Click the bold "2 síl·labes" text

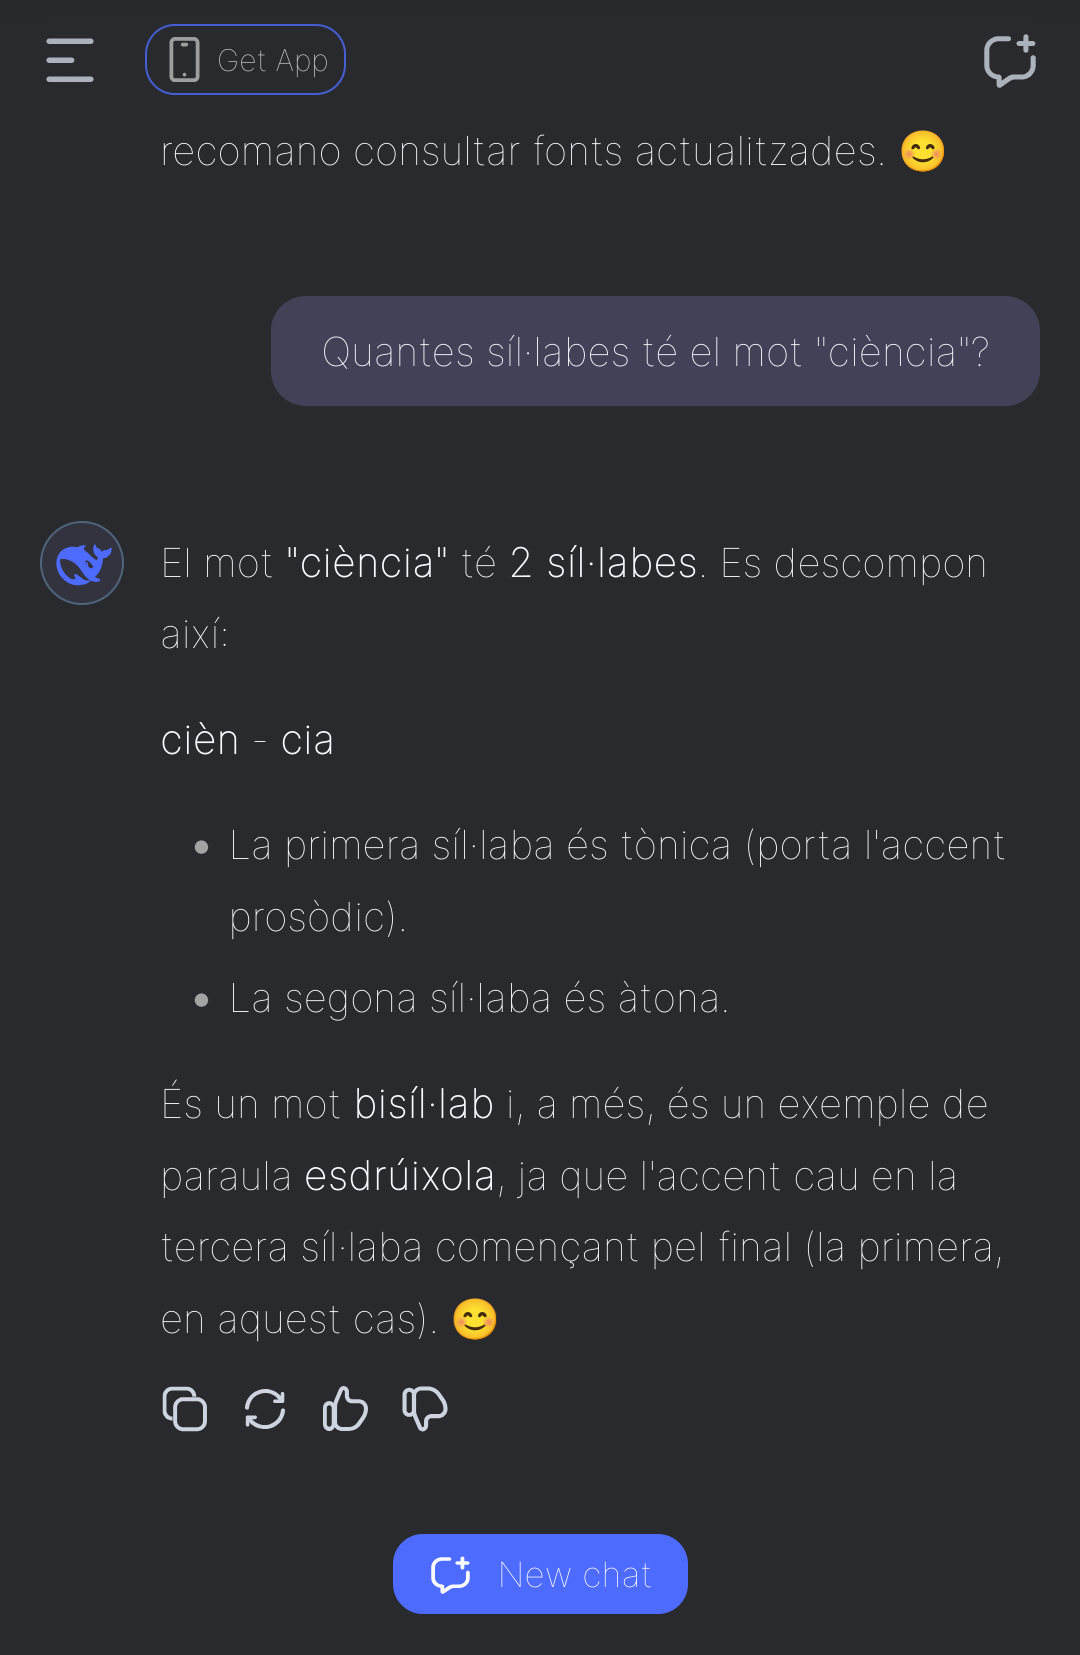[x=603, y=564]
